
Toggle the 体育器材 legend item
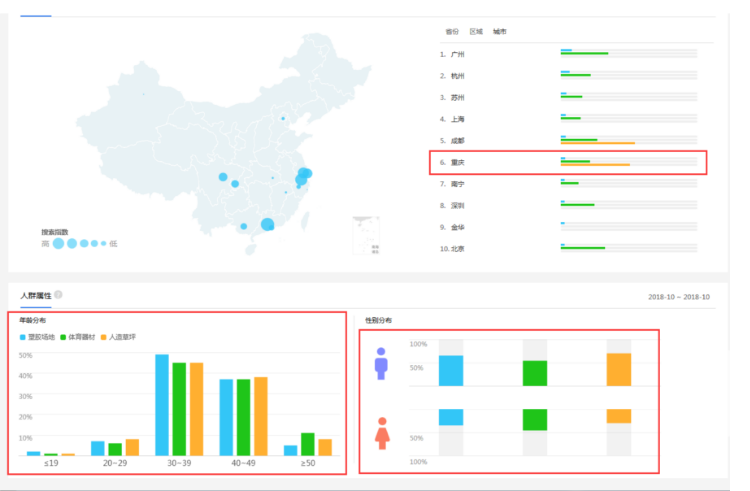click(x=81, y=337)
